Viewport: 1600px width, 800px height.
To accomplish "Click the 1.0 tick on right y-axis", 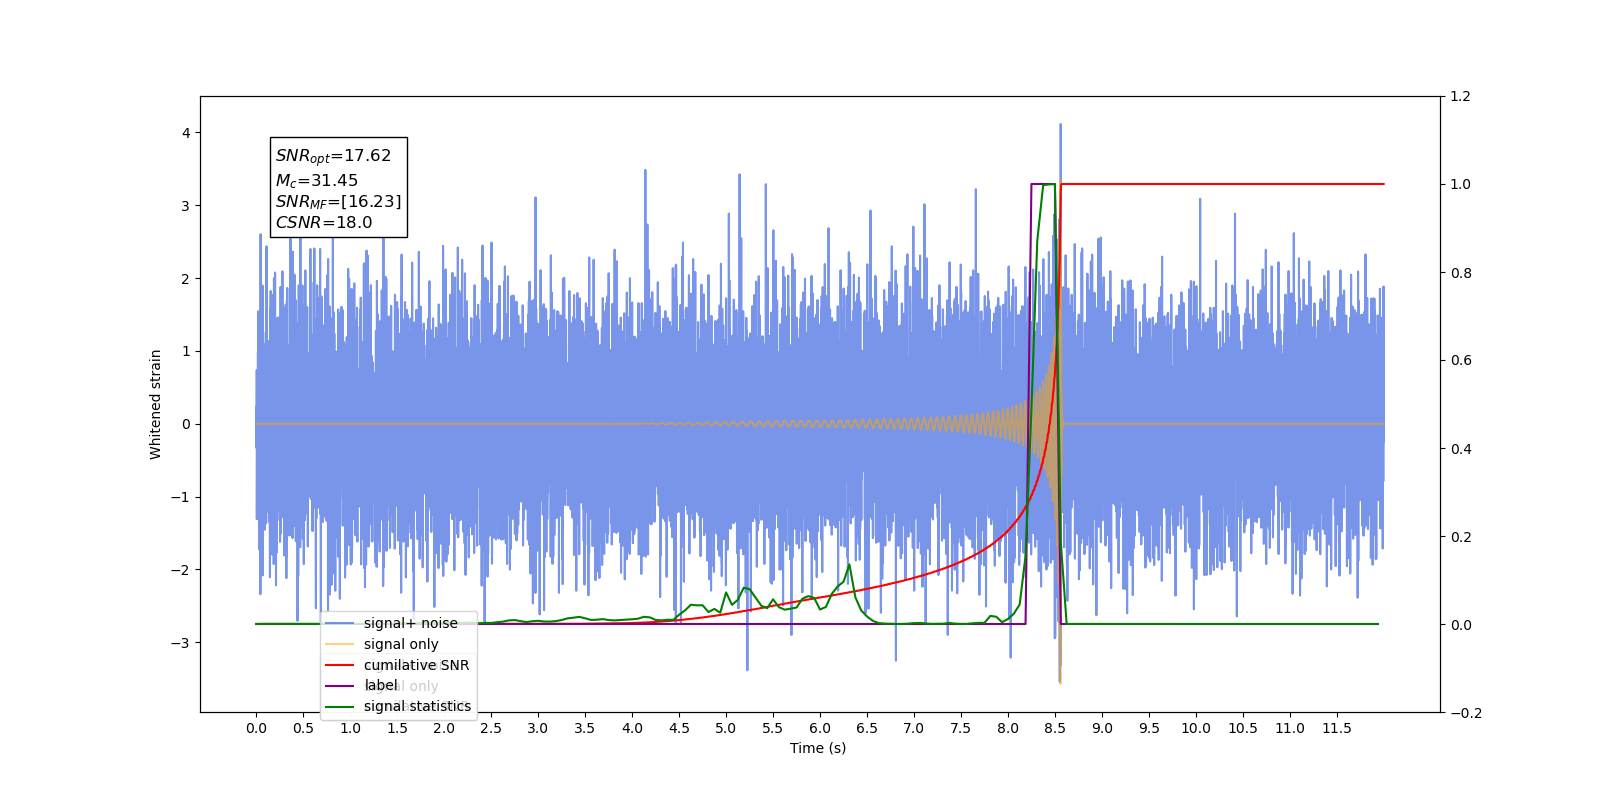I will [x=1461, y=185].
